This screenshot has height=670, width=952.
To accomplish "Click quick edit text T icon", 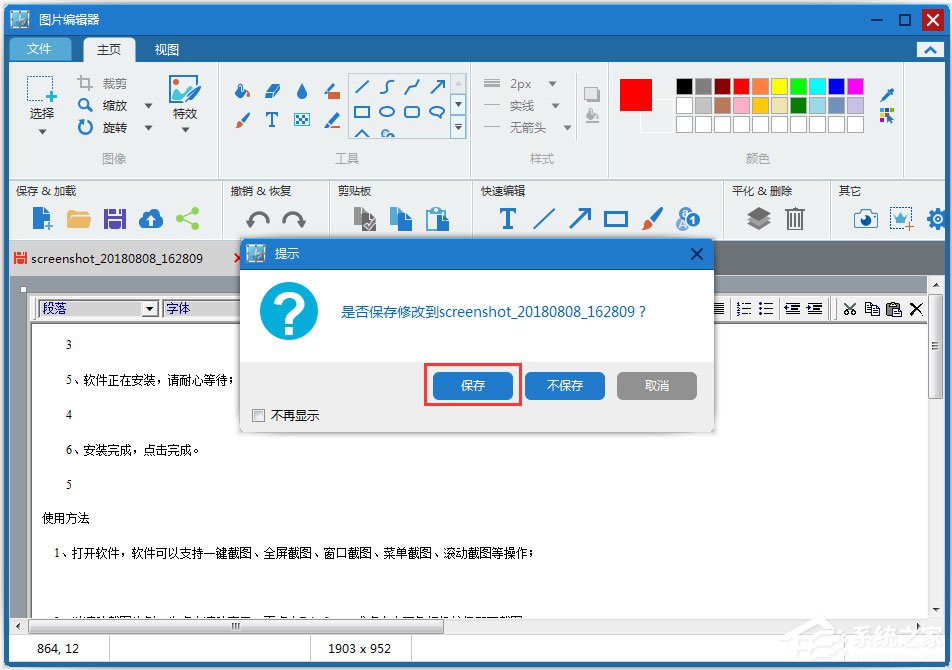I will click(508, 218).
